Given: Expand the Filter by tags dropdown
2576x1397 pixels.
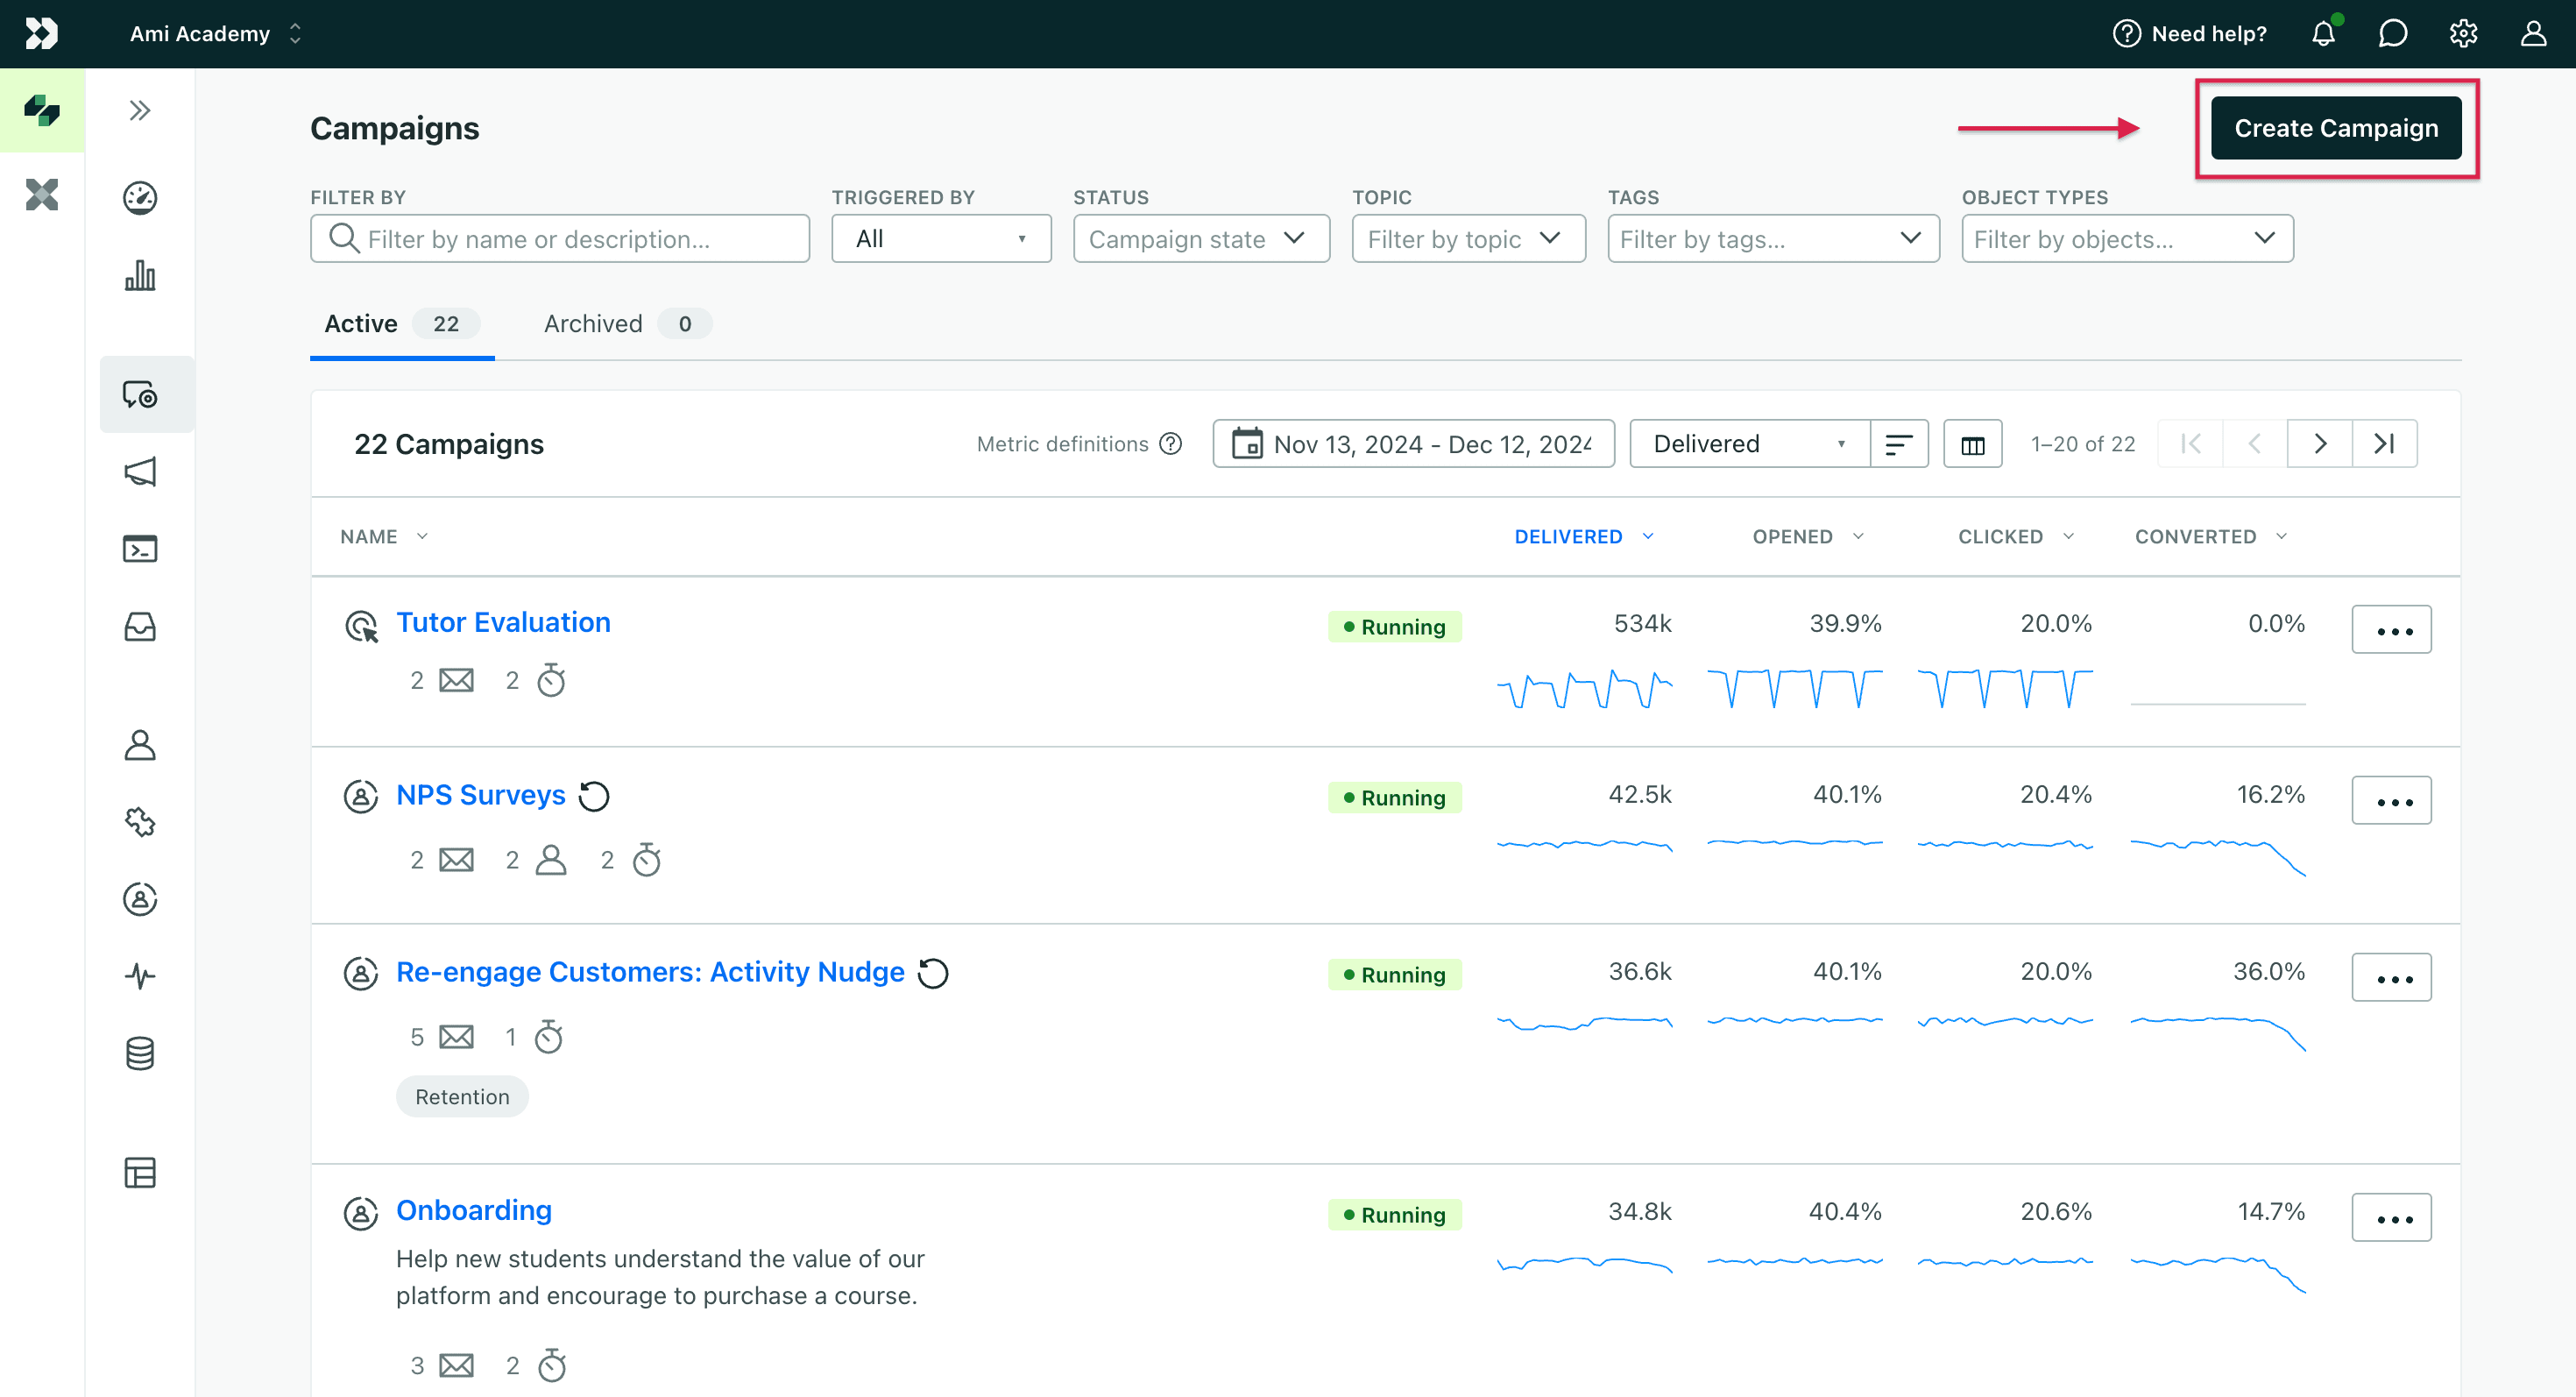Looking at the screenshot, I should [x=1773, y=238].
